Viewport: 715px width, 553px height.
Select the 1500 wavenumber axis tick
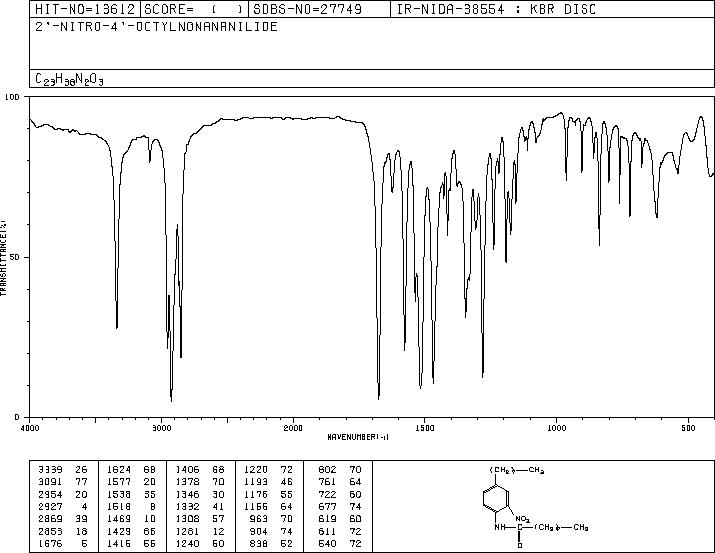423,427
